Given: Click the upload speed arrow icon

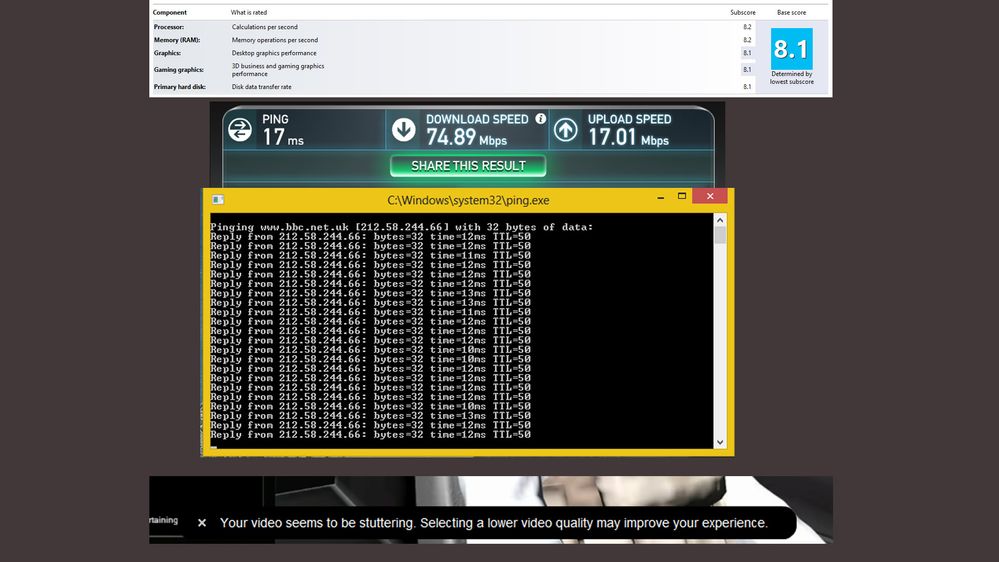Looking at the screenshot, I should (x=565, y=130).
